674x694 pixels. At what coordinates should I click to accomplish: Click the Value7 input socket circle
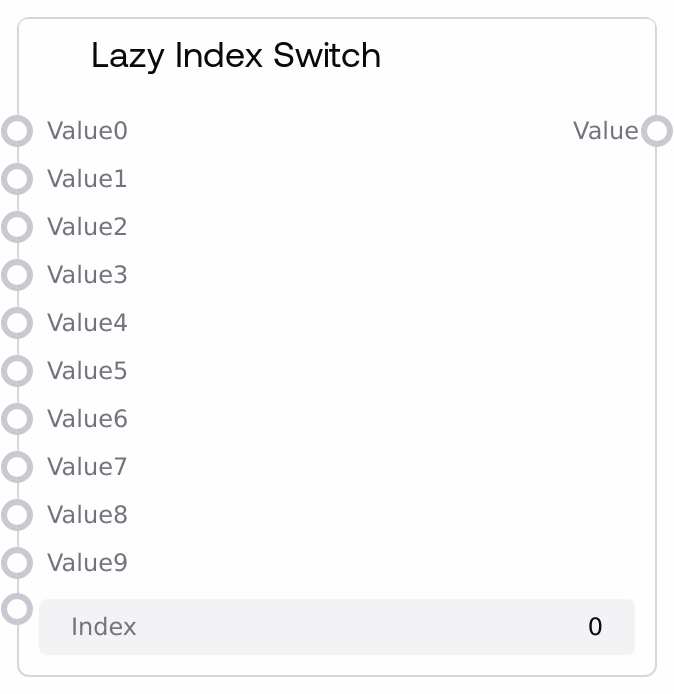point(17,467)
